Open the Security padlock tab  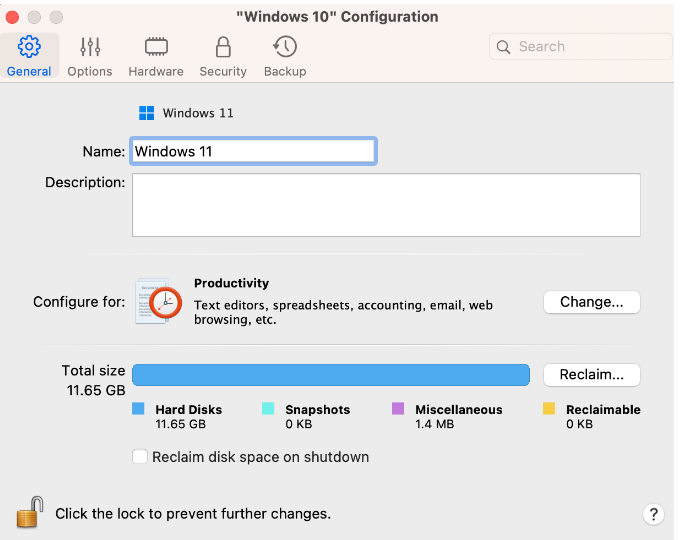coord(223,56)
